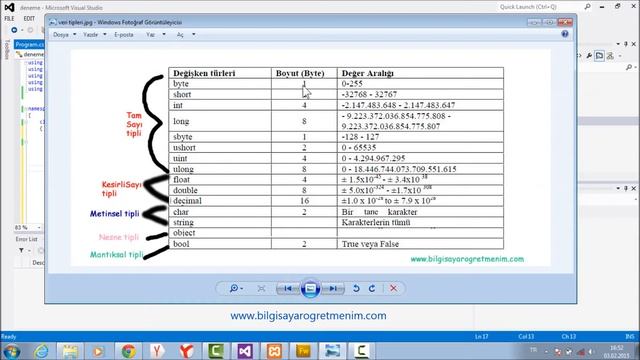Click the Error List filter funnel icon
This screenshot has width=640, height=360.
[x=21, y=251]
